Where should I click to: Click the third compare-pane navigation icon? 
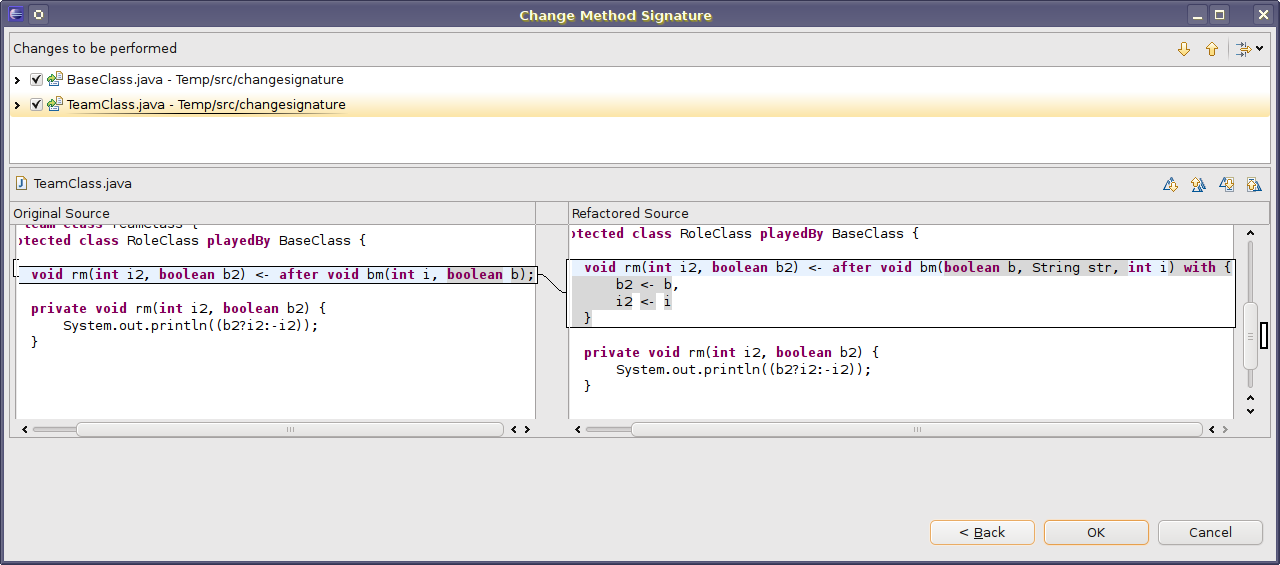coord(1226,184)
